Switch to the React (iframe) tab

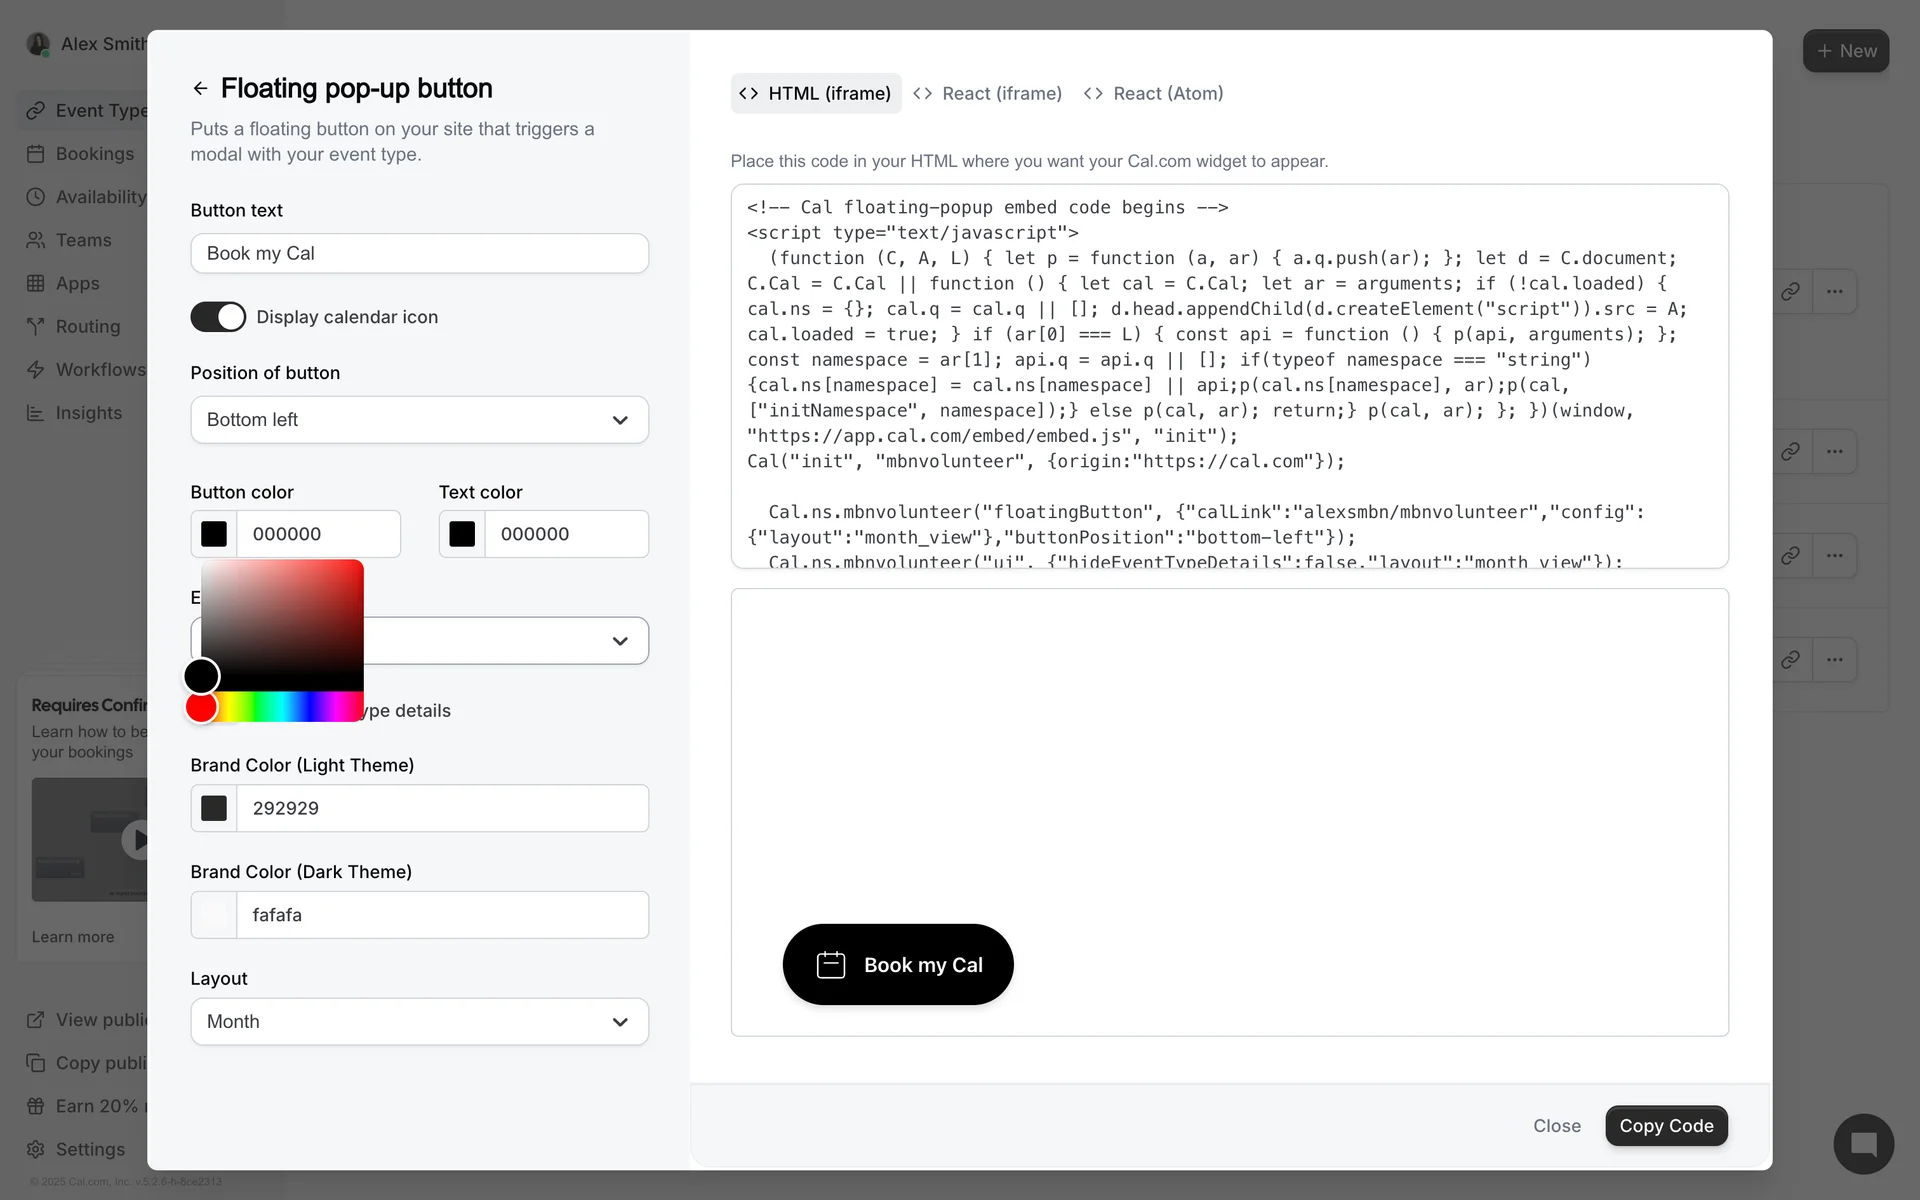pyautogui.click(x=988, y=93)
